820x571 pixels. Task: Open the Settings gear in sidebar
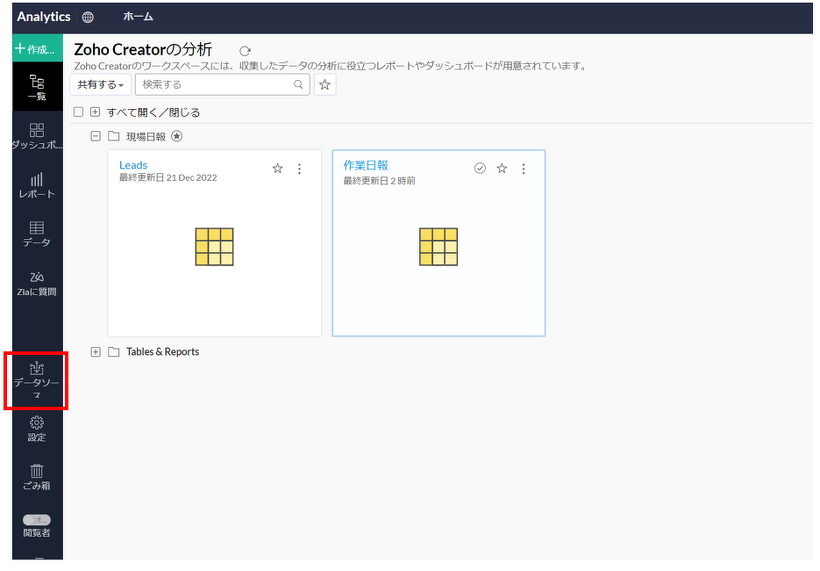coord(37,429)
